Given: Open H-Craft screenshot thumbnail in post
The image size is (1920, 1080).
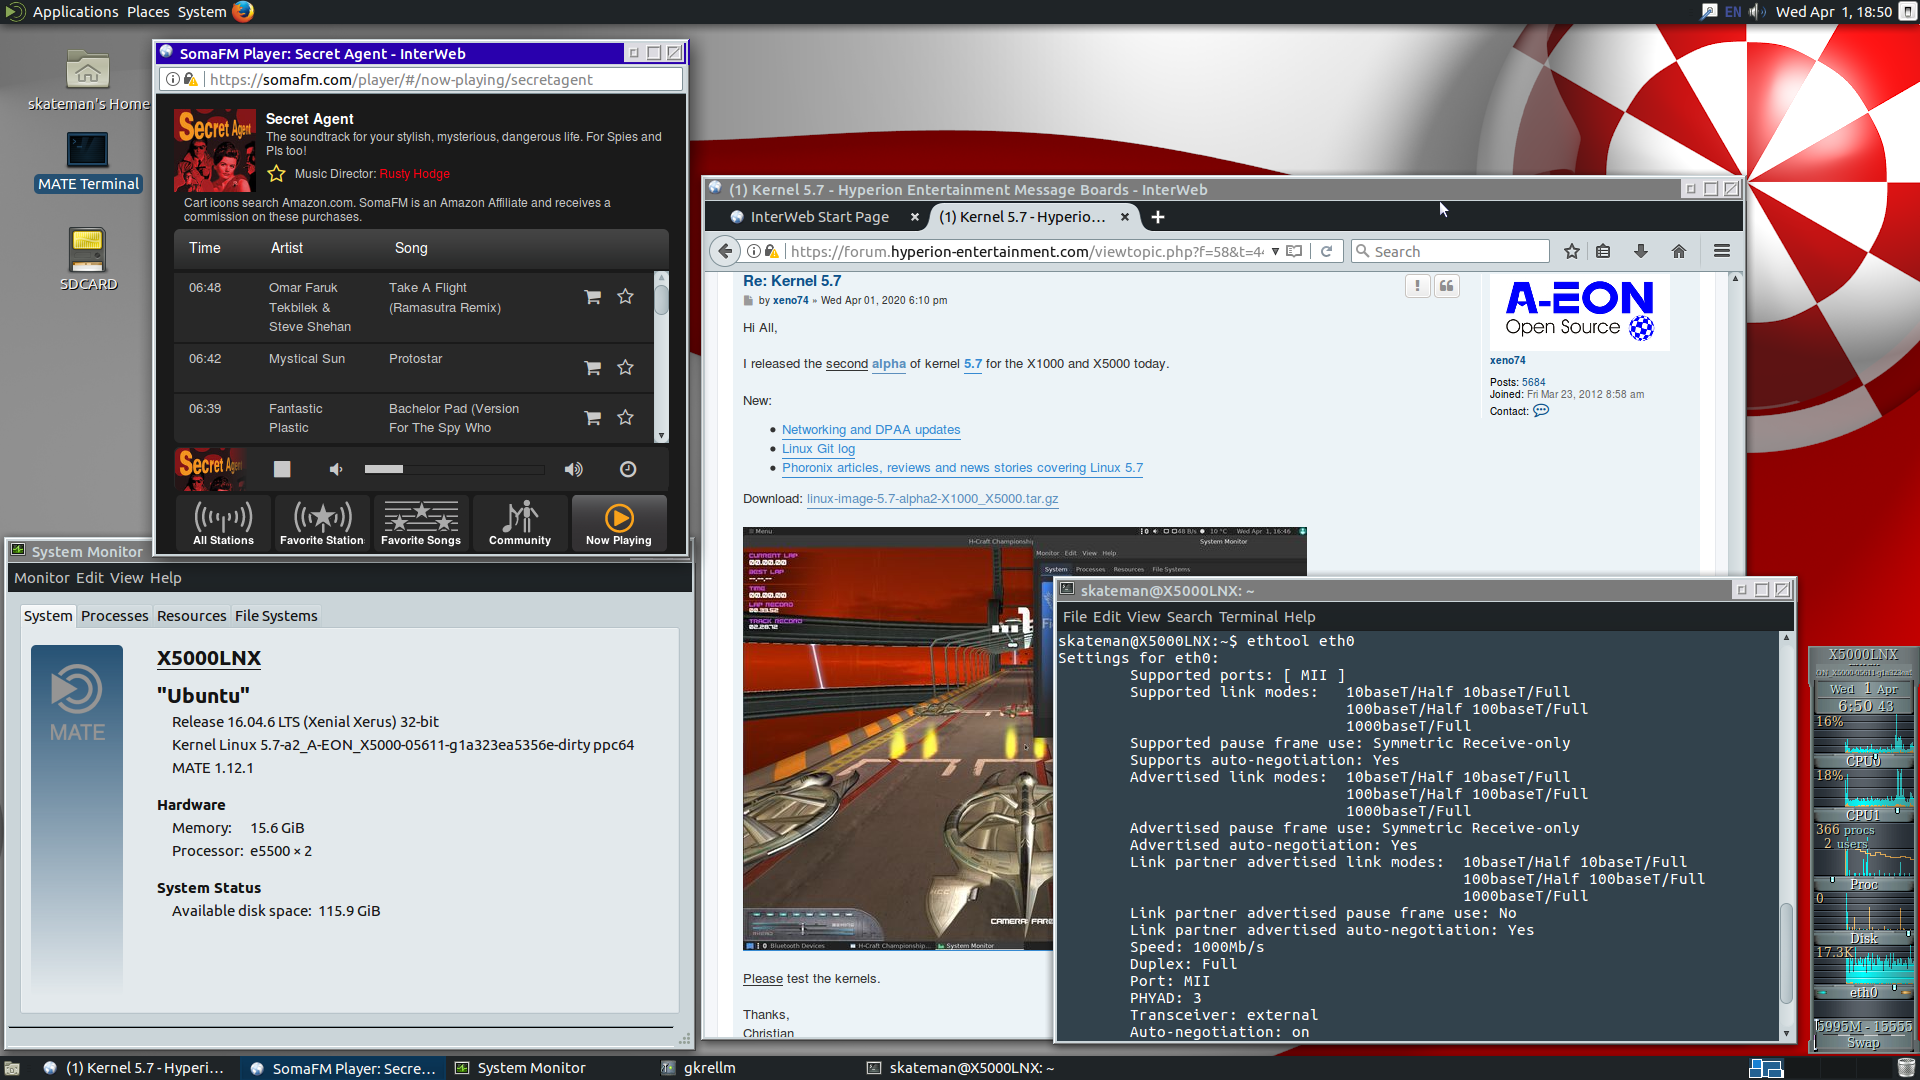Looking at the screenshot, I should 900,738.
